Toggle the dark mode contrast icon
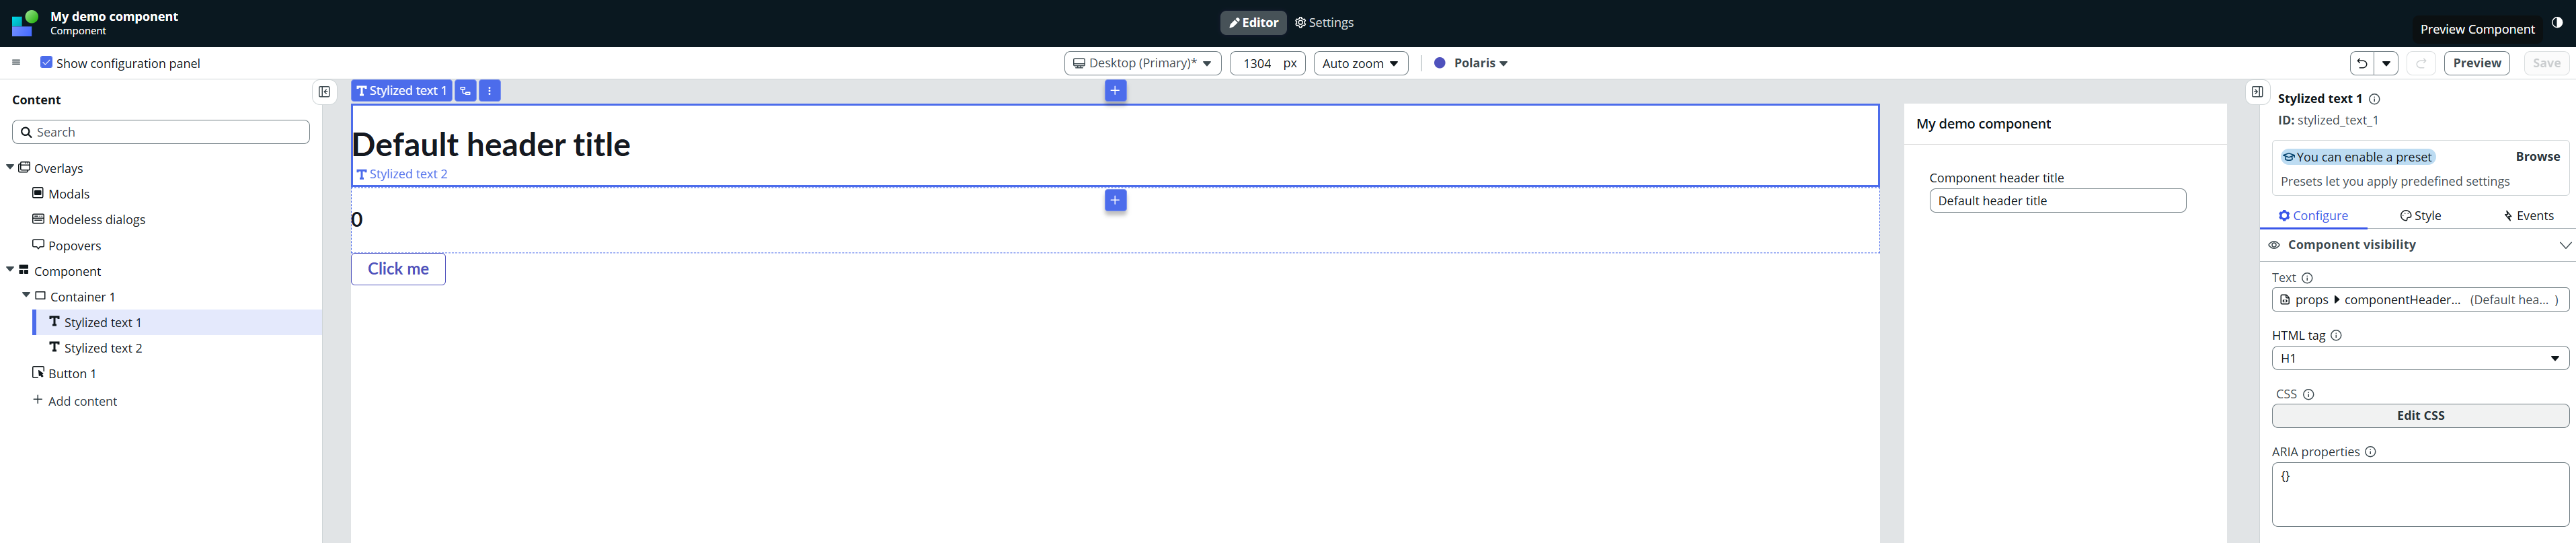 click(2557, 23)
